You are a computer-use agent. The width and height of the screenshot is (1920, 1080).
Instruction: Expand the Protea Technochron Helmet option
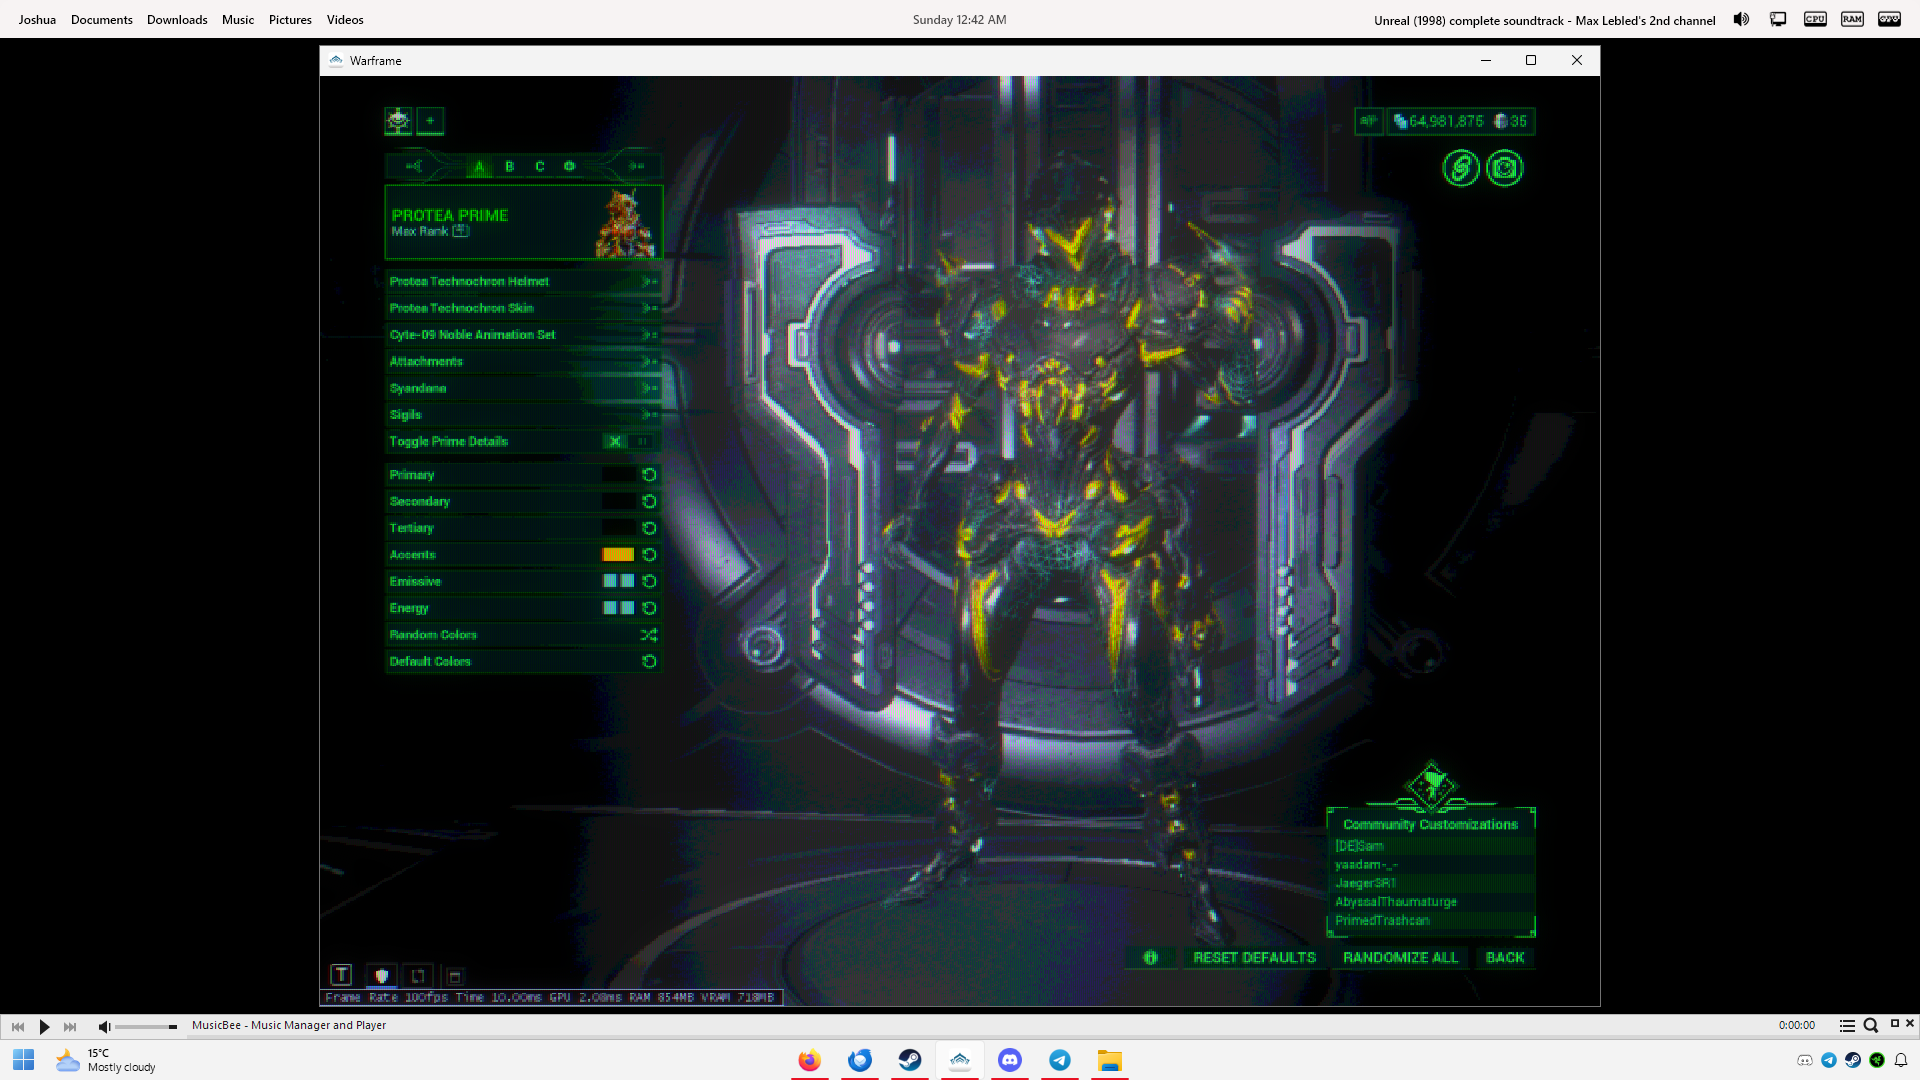pyautogui.click(x=524, y=281)
